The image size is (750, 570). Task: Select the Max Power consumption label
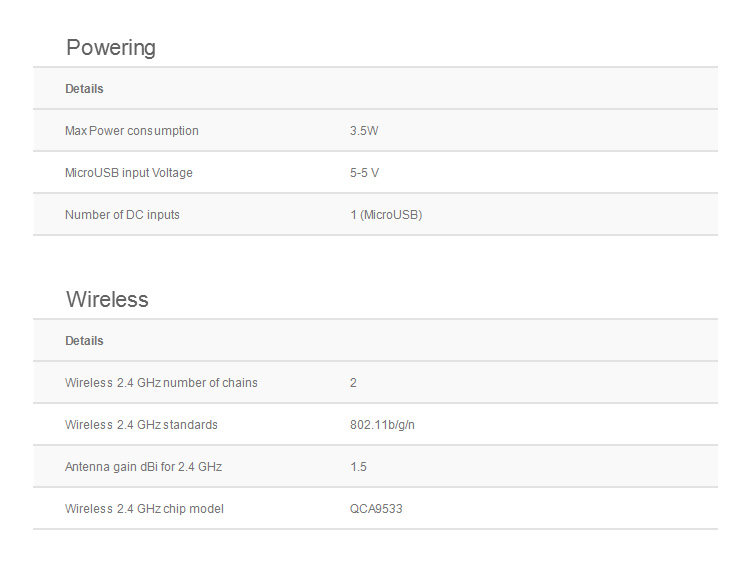(131, 131)
